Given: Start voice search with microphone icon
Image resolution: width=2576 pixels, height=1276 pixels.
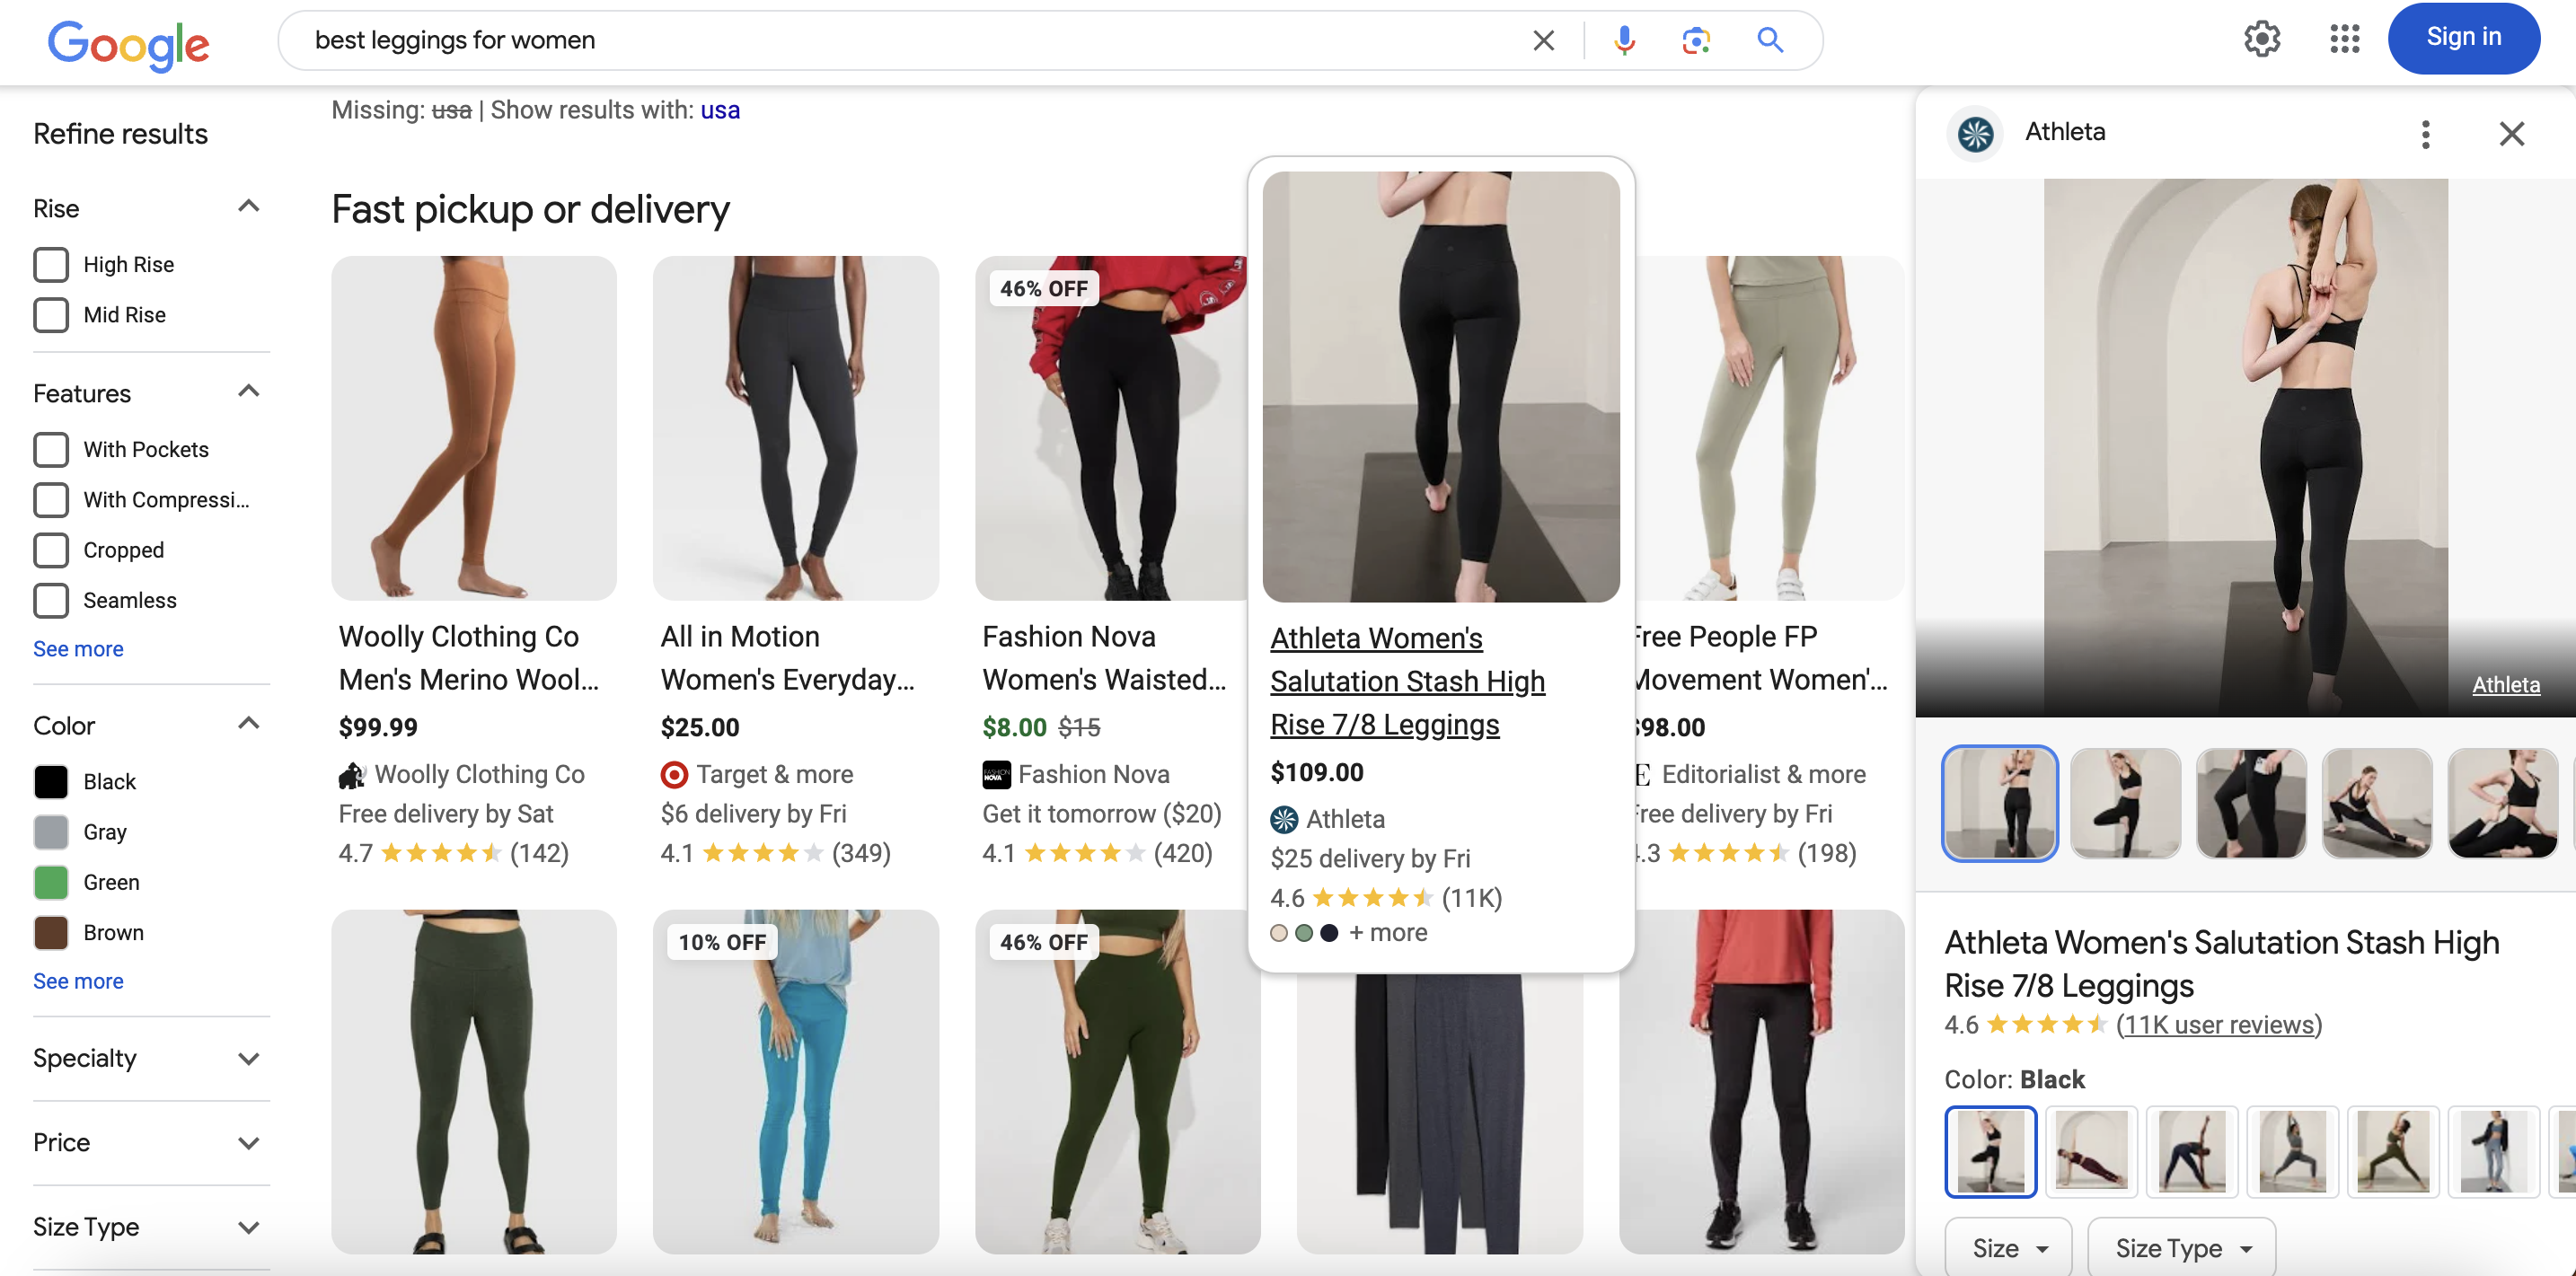Looking at the screenshot, I should 1624,41.
